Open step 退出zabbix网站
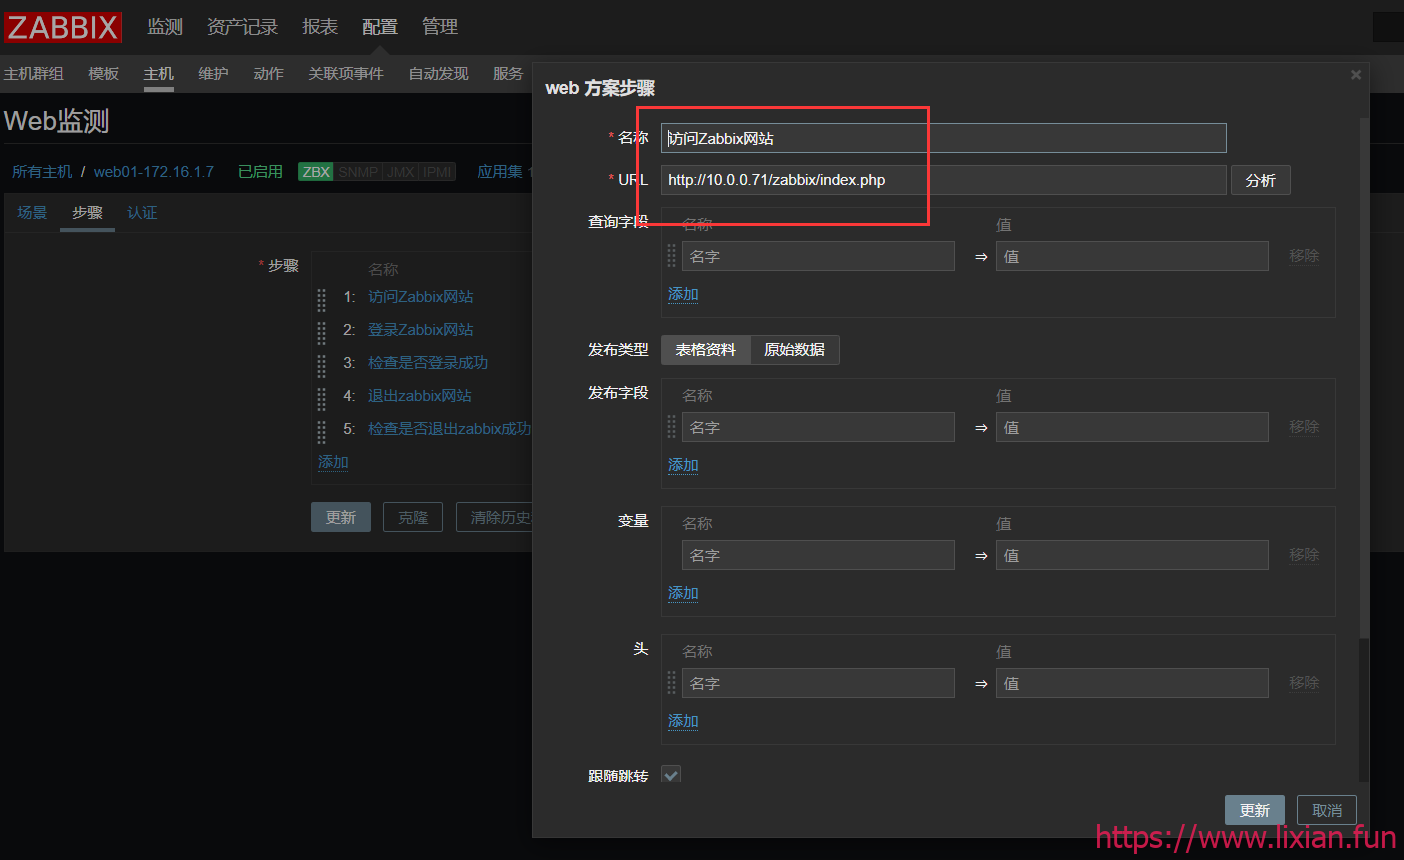Screen dimensions: 1404x860 point(420,396)
